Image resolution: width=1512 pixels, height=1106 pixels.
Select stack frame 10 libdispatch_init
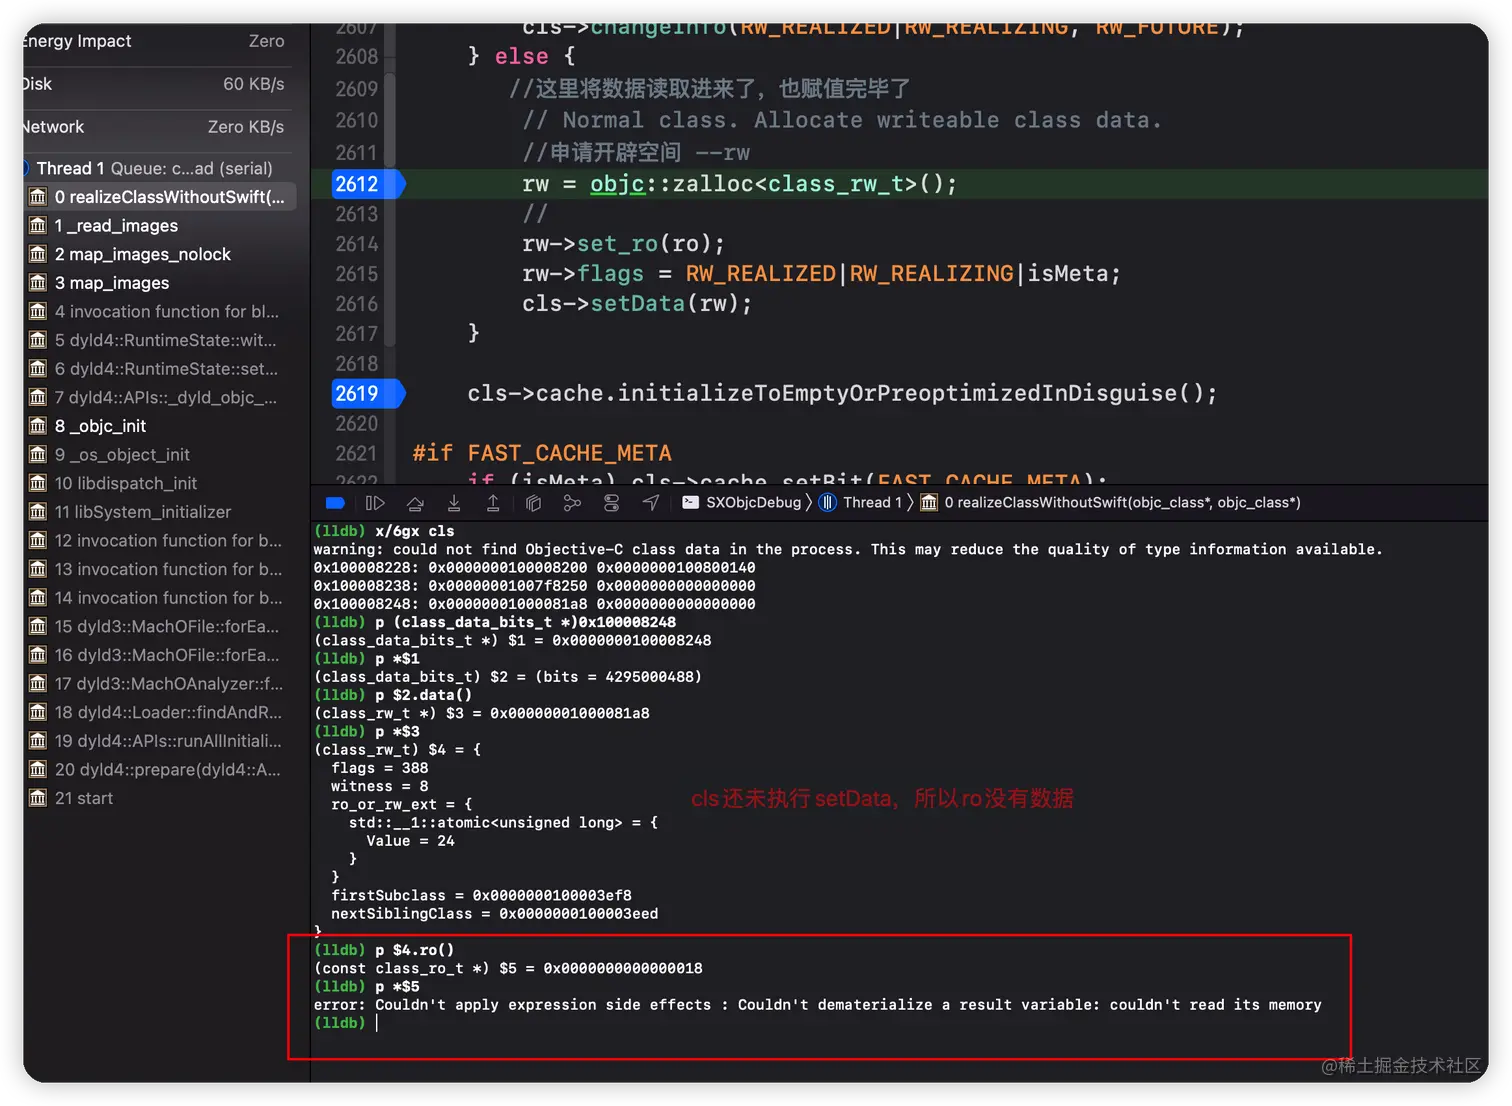pos(160,483)
